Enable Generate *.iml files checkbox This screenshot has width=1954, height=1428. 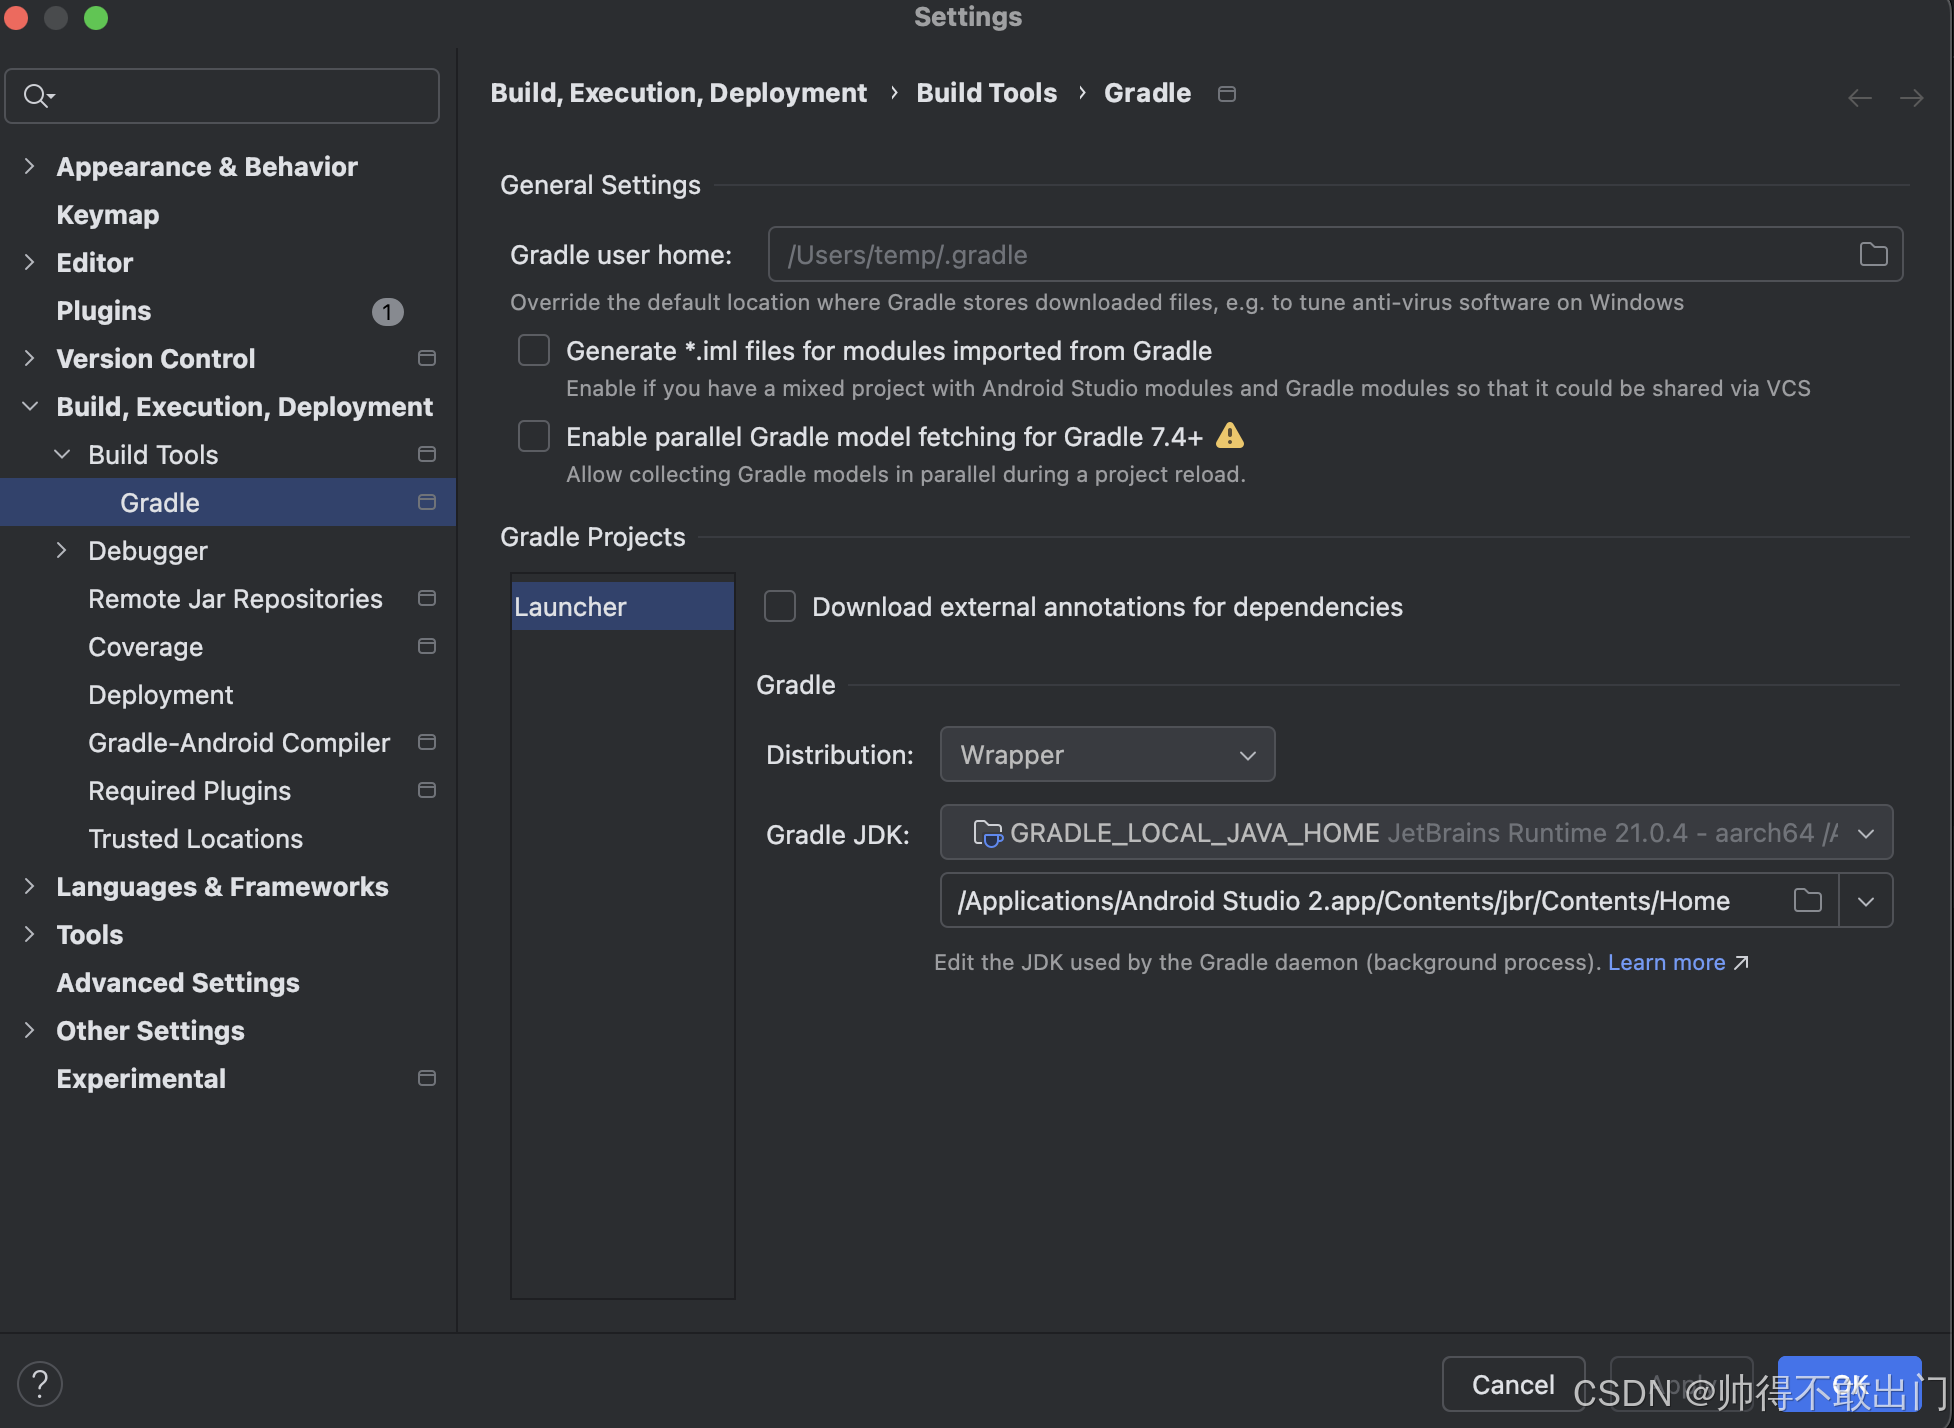coord(534,351)
